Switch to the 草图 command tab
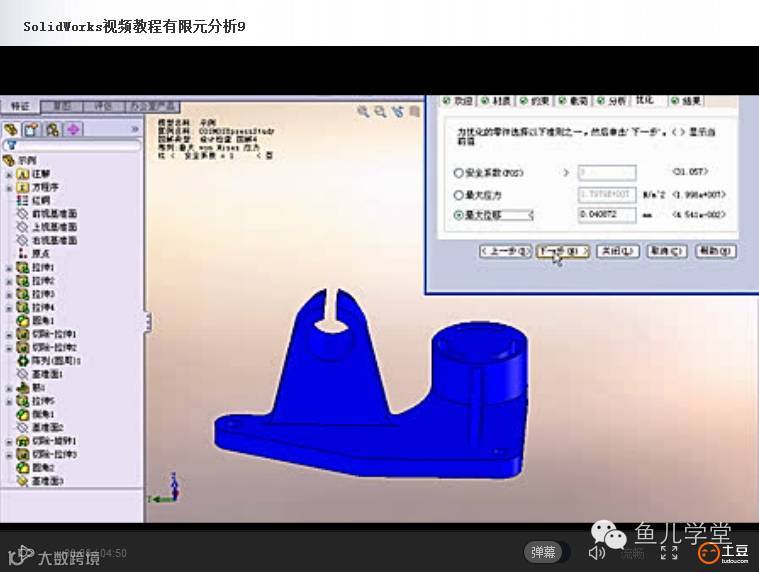The image size is (759, 573). click(62, 106)
